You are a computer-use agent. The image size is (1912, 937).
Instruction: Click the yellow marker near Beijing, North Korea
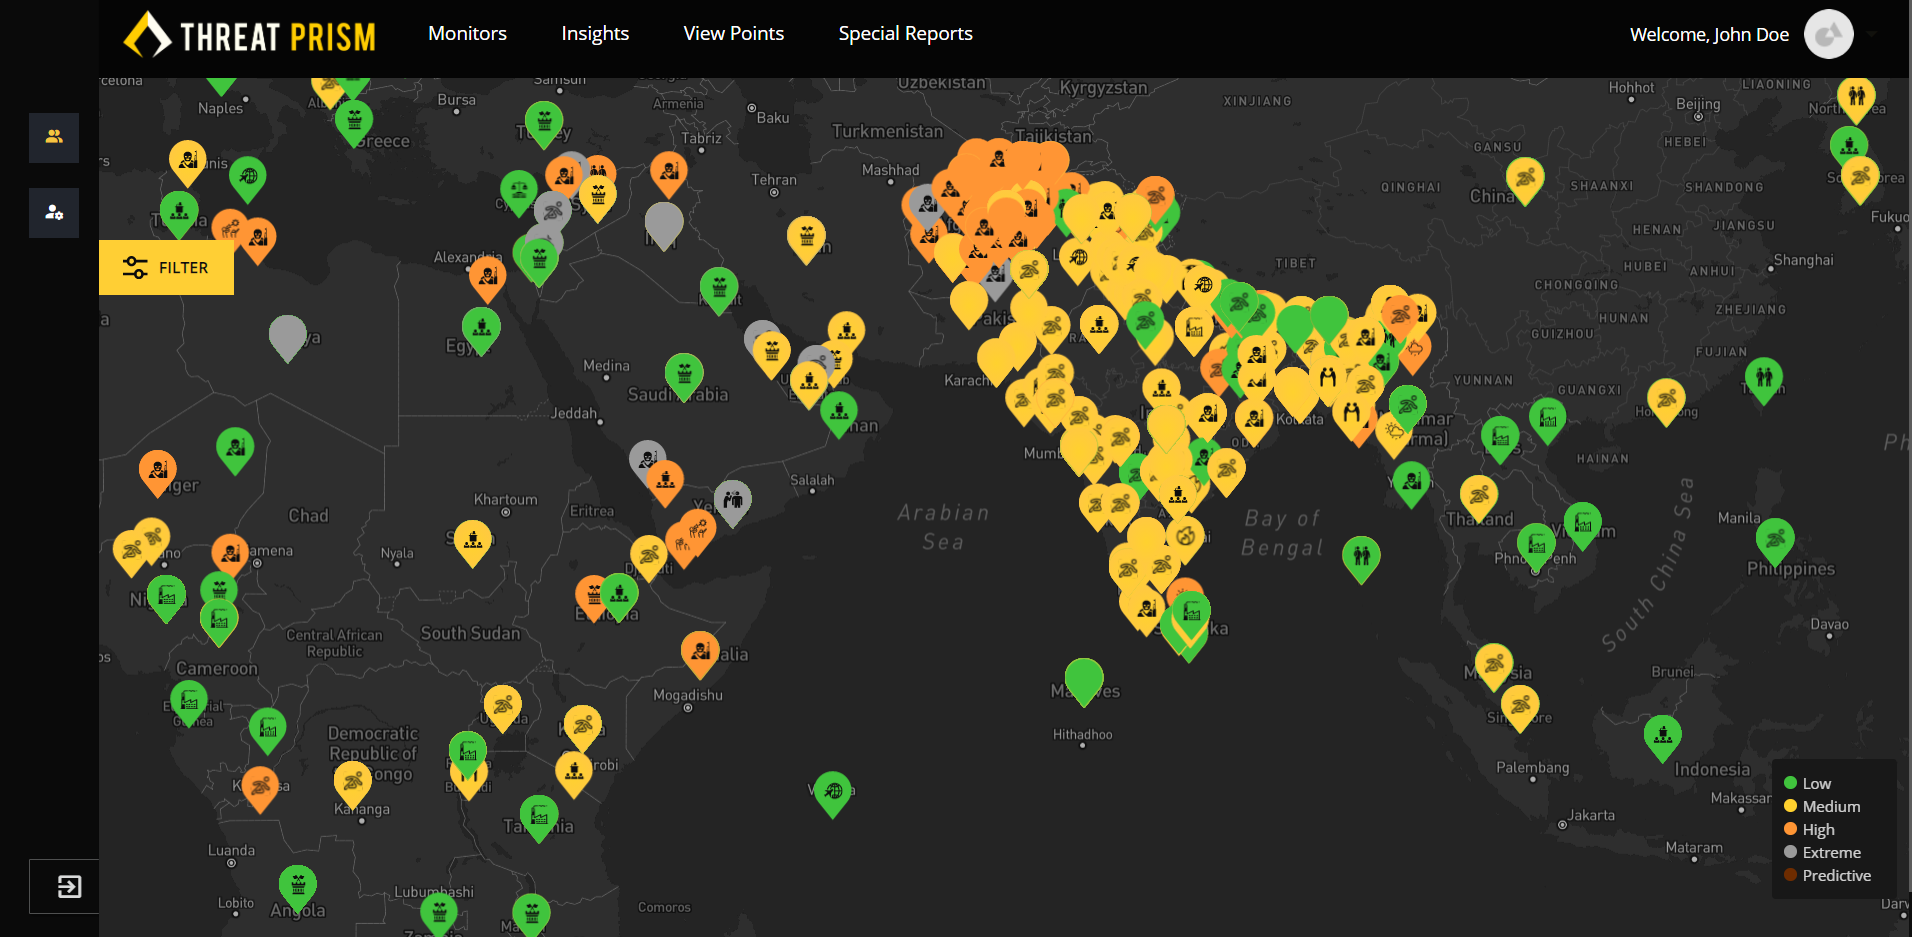pyautogui.click(x=1856, y=97)
